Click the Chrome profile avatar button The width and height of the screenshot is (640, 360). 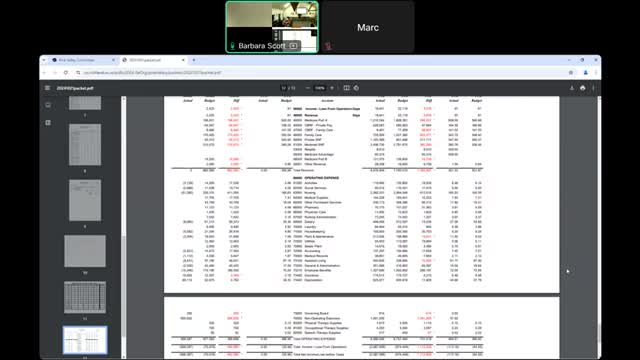(585, 73)
